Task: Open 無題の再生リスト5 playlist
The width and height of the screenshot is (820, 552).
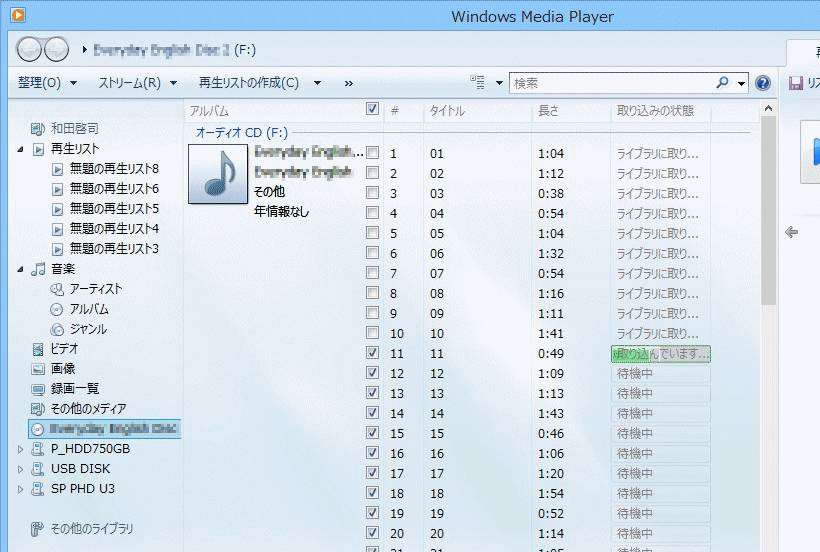Action: 113,209
